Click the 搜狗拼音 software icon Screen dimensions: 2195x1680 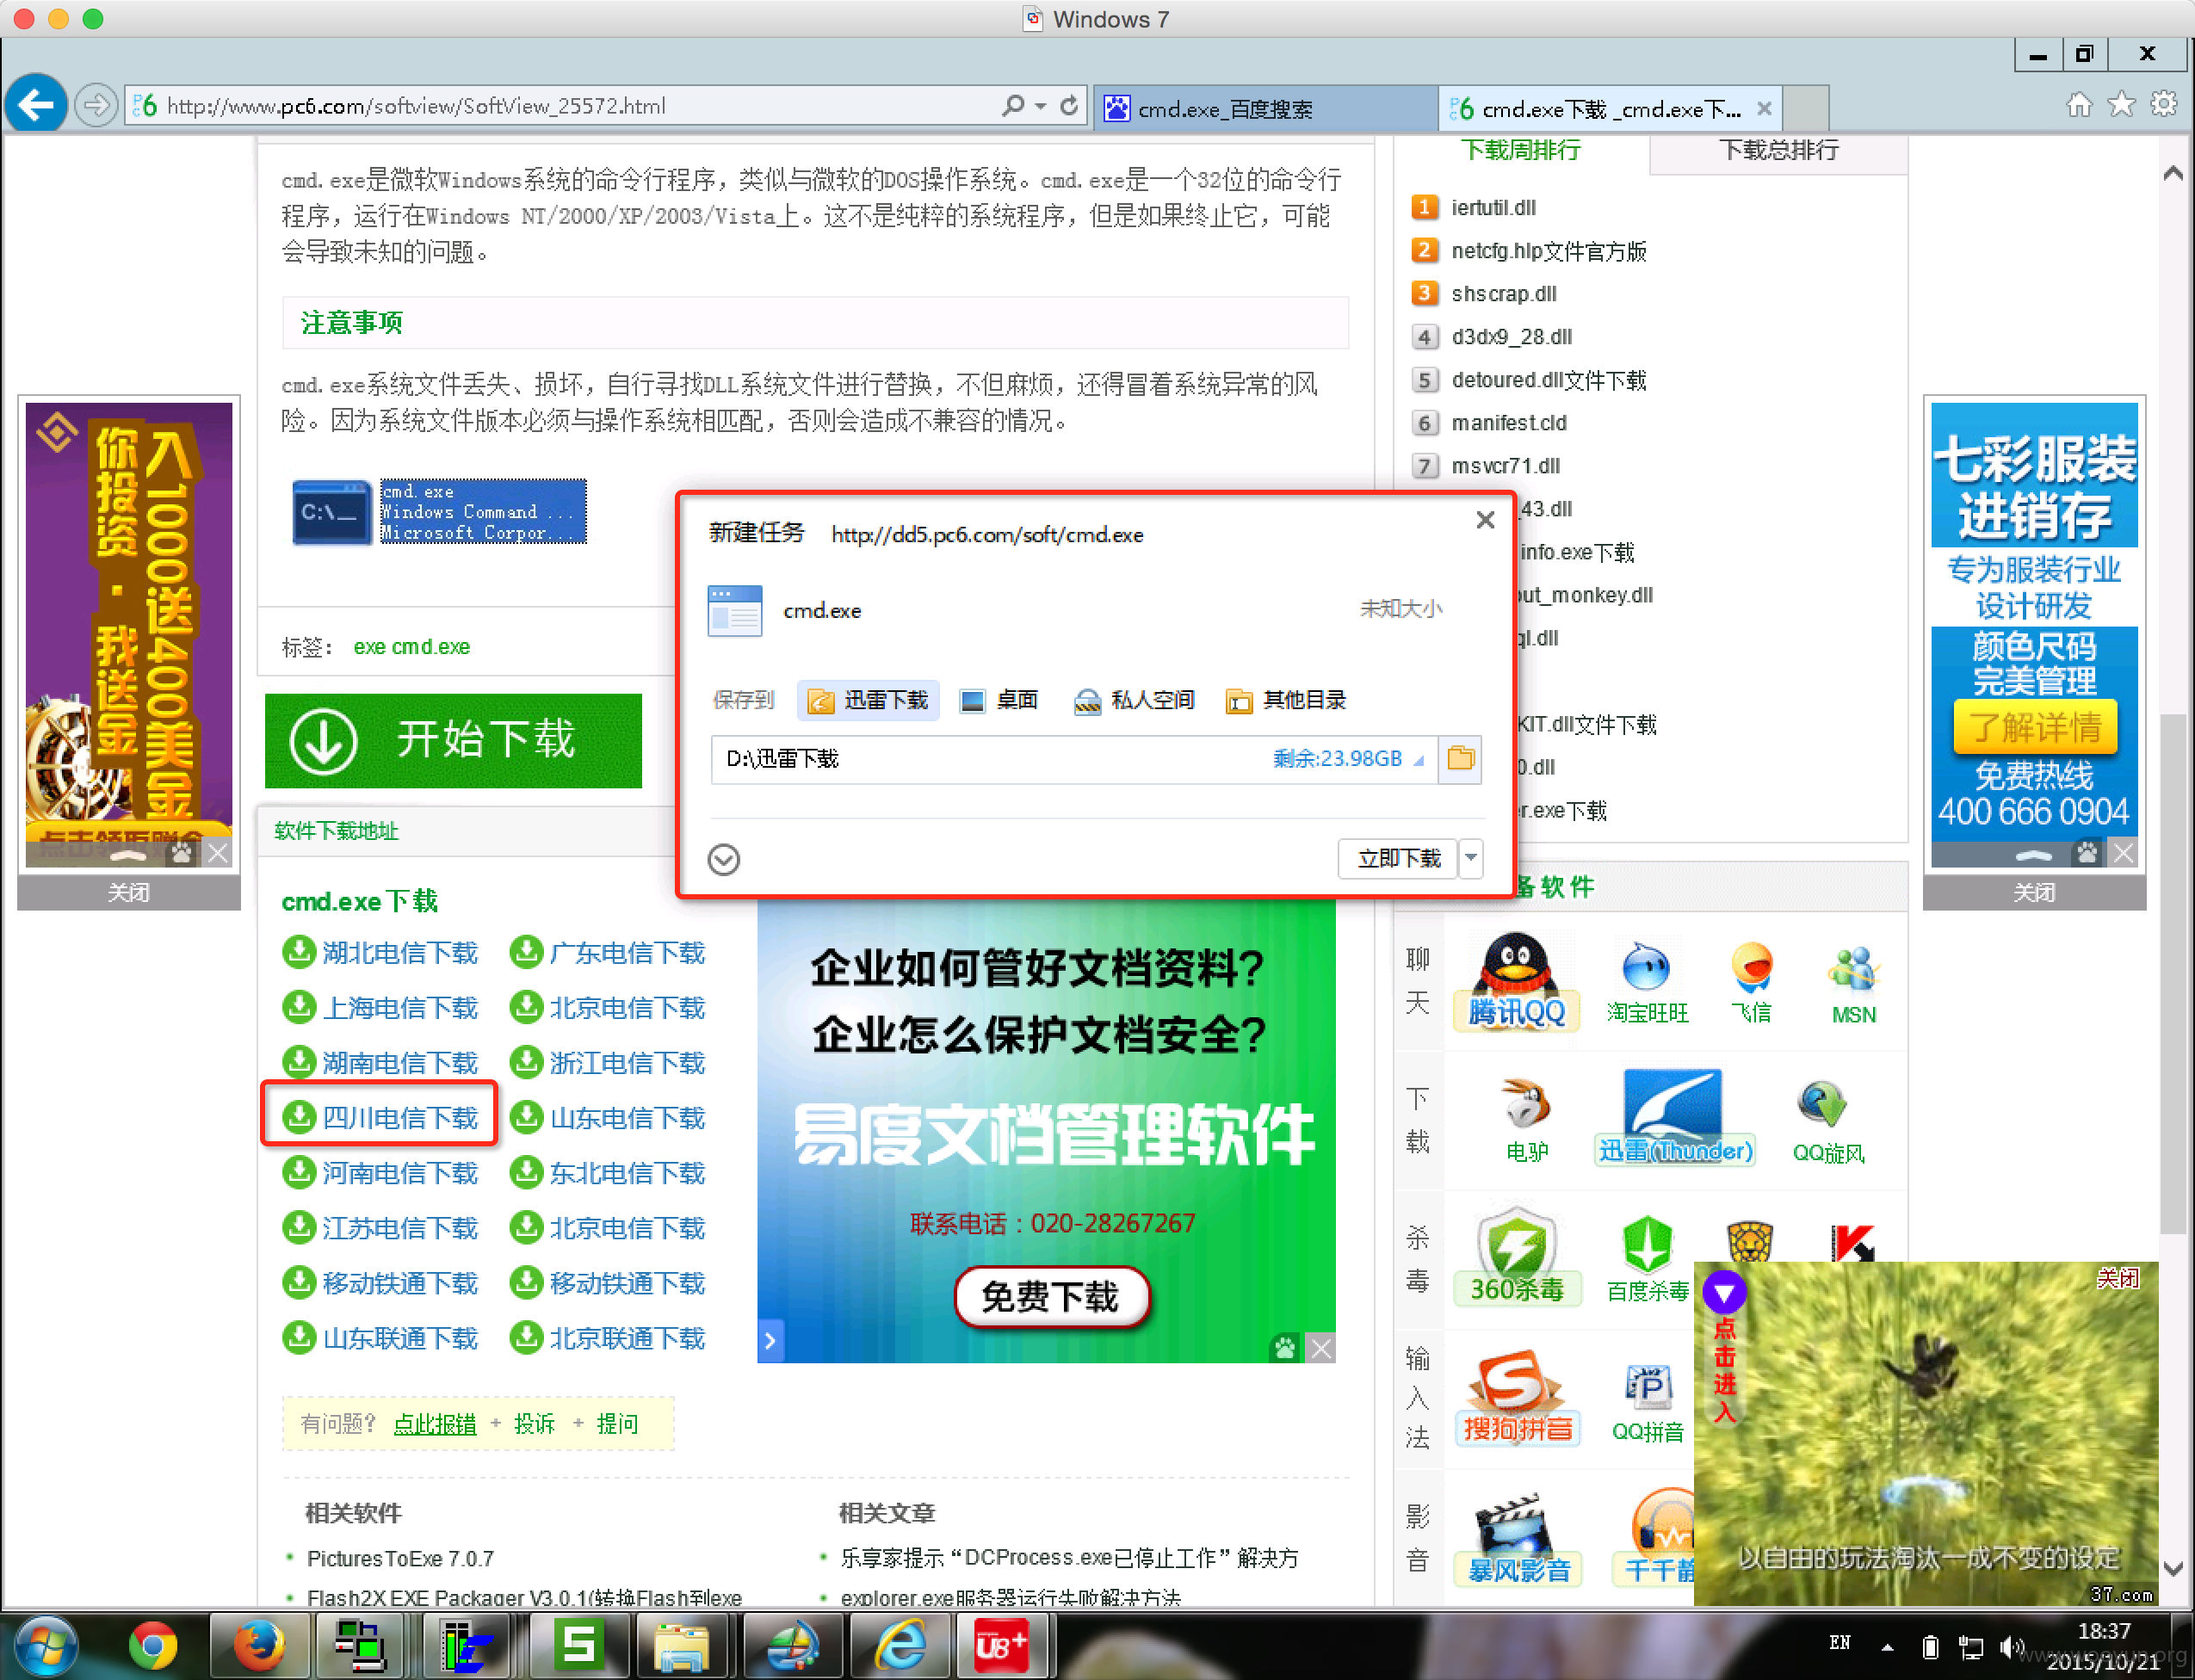tap(1518, 1396)
